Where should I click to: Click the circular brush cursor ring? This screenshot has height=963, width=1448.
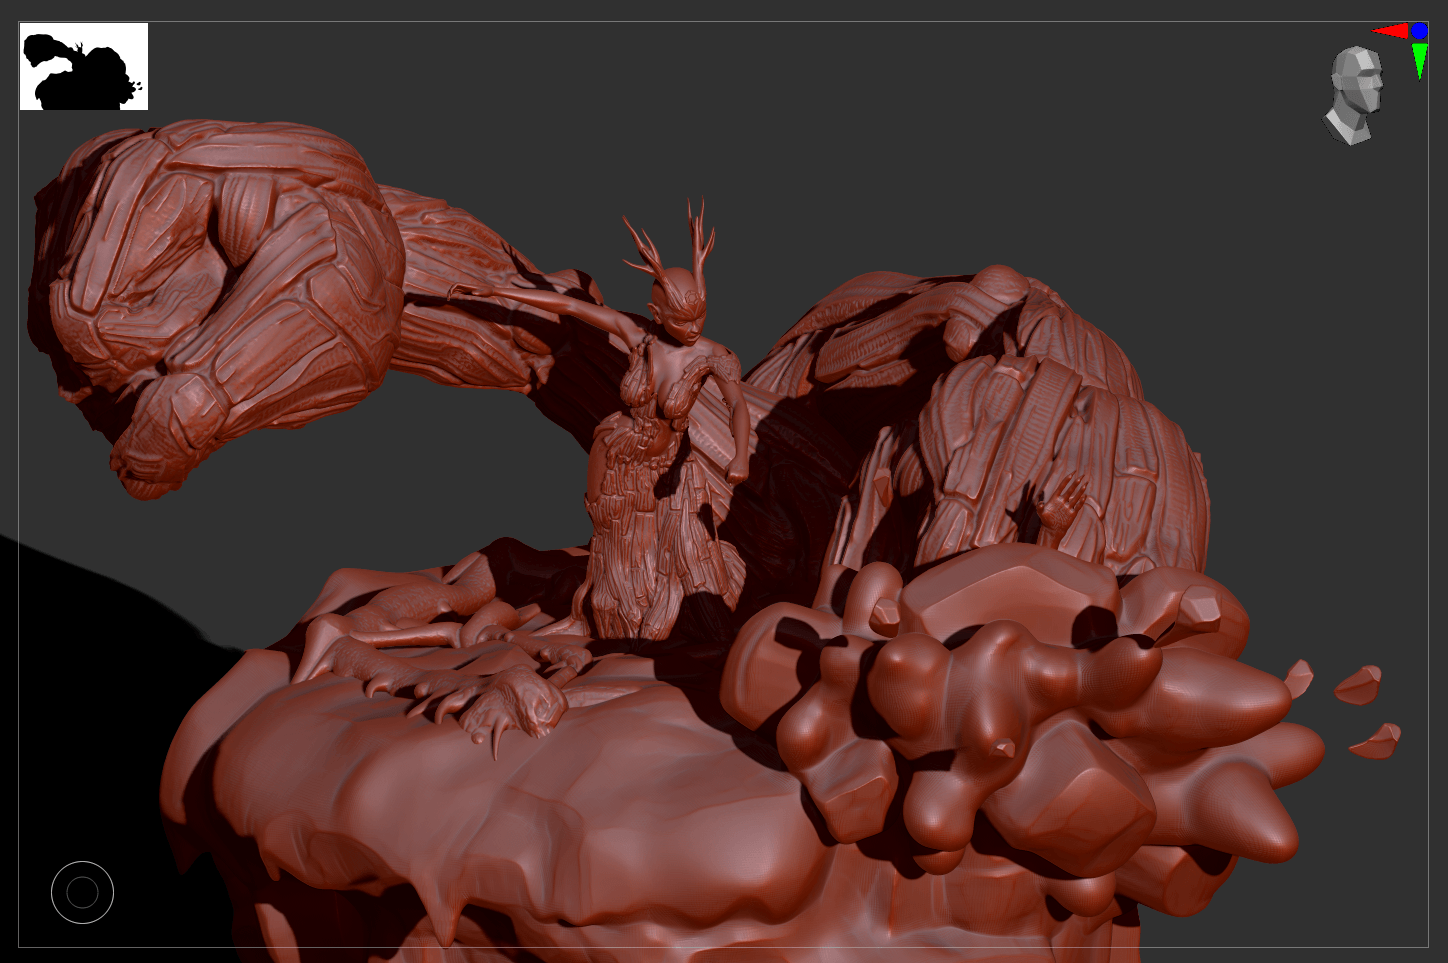point(82,892)
